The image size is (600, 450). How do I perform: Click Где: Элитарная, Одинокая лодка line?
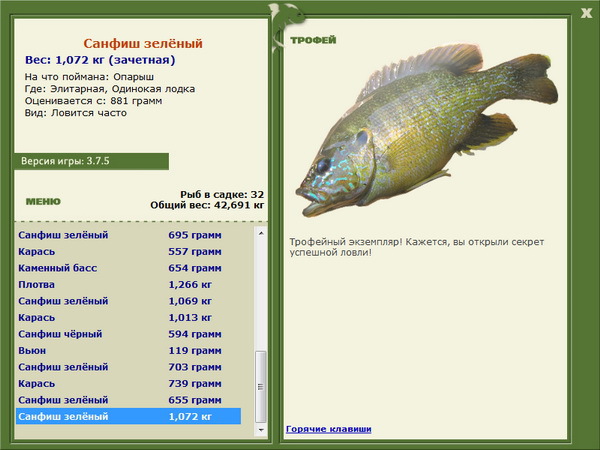(110, 89)
